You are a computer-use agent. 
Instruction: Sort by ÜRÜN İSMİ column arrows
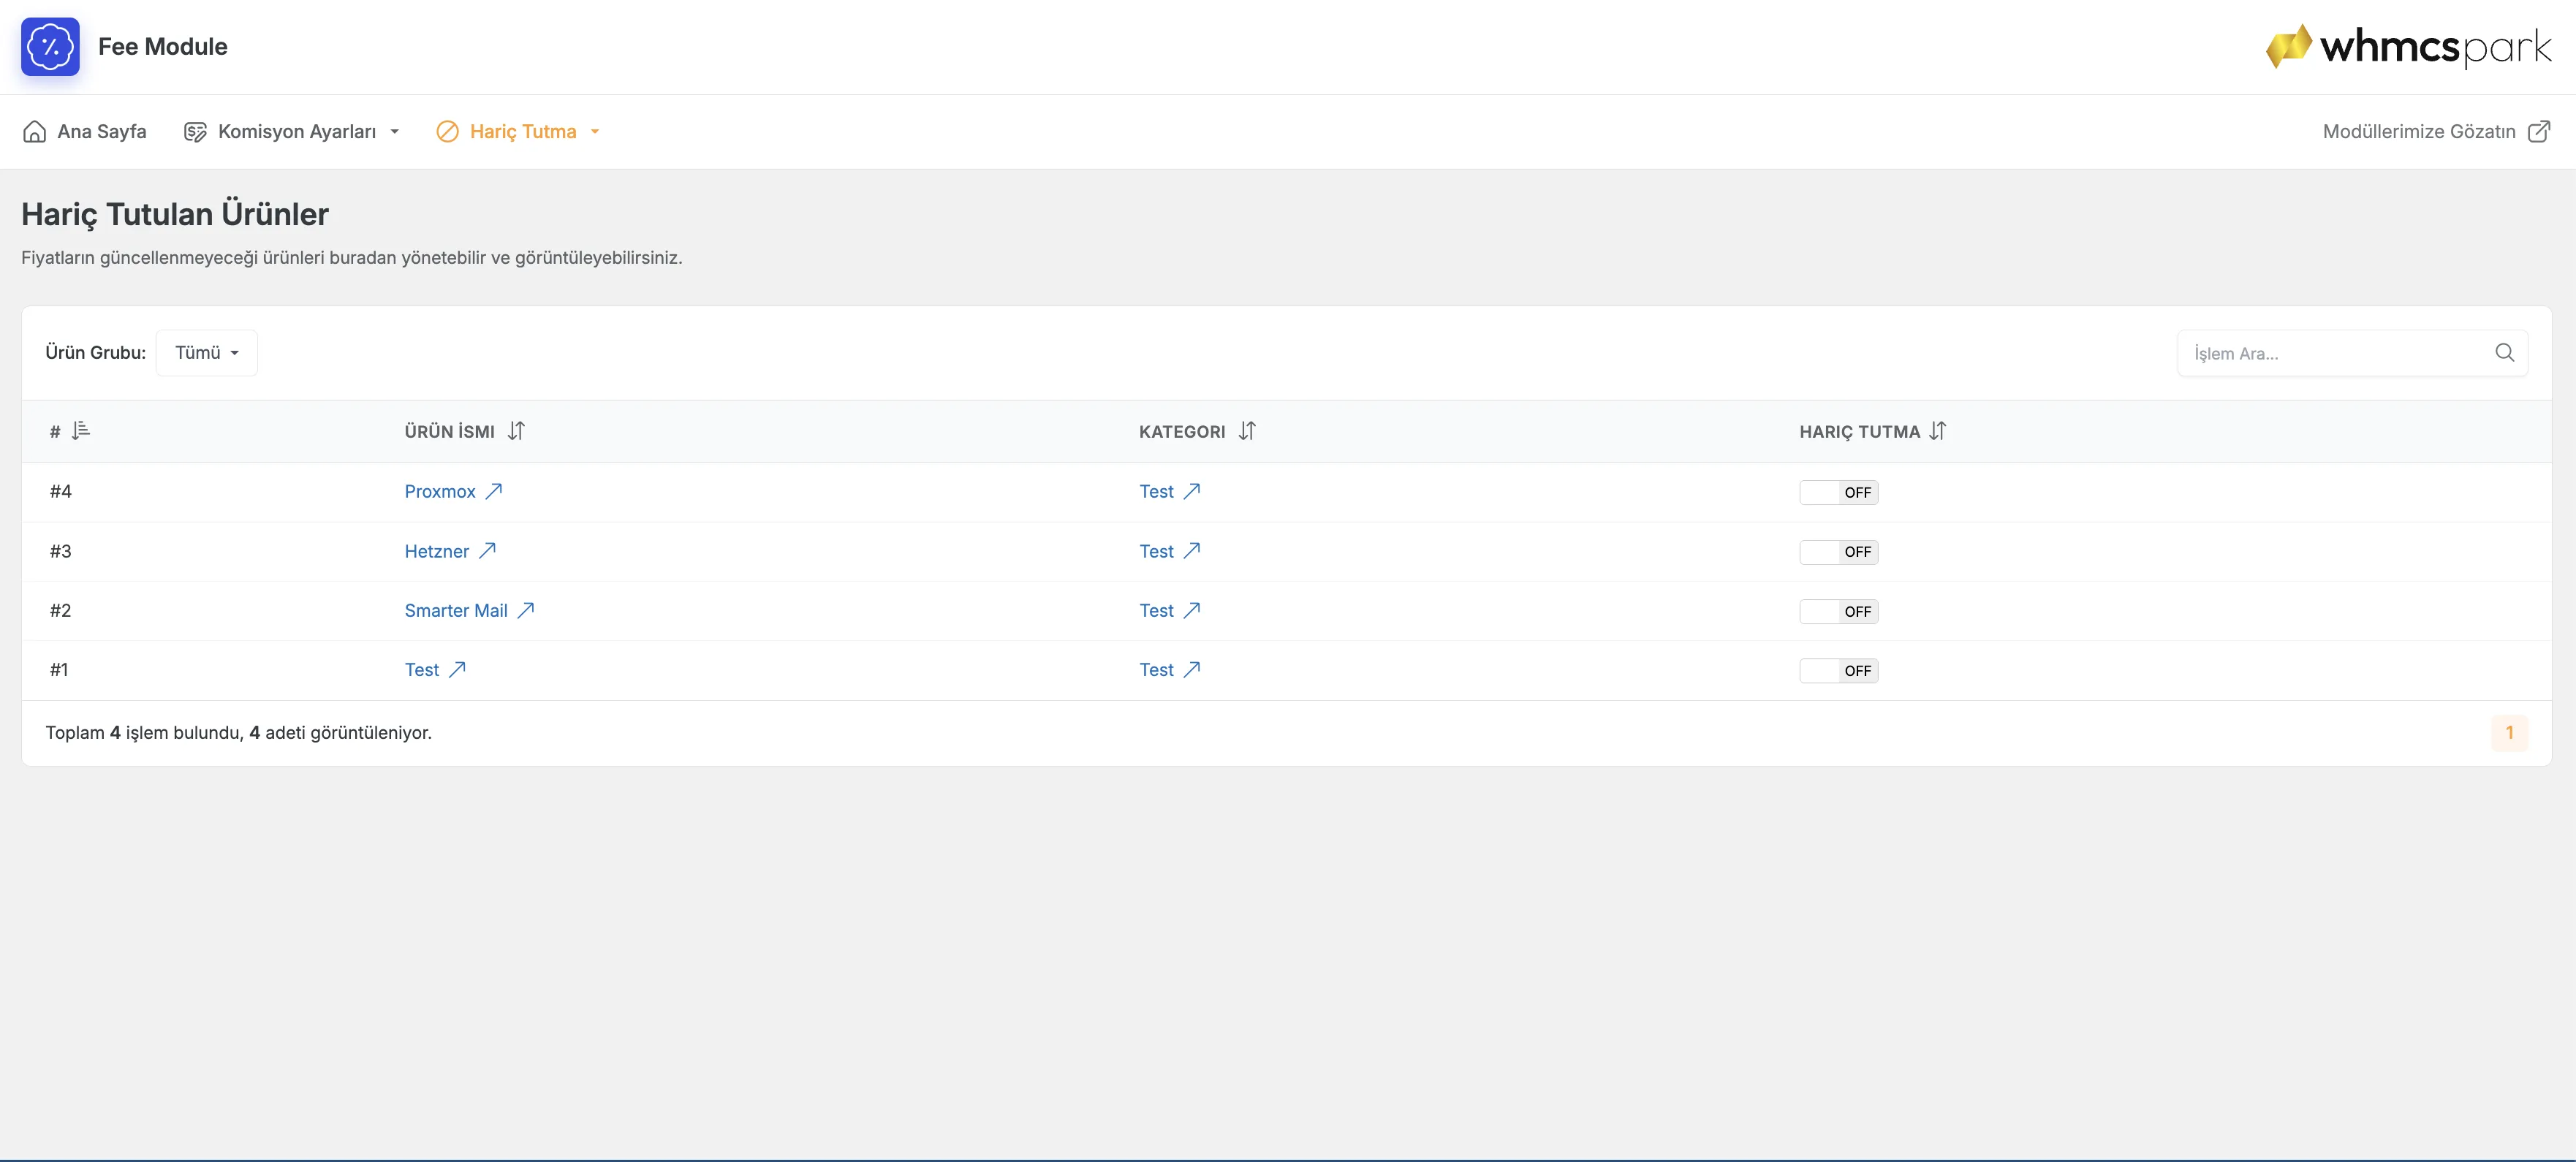pos(516,430)
